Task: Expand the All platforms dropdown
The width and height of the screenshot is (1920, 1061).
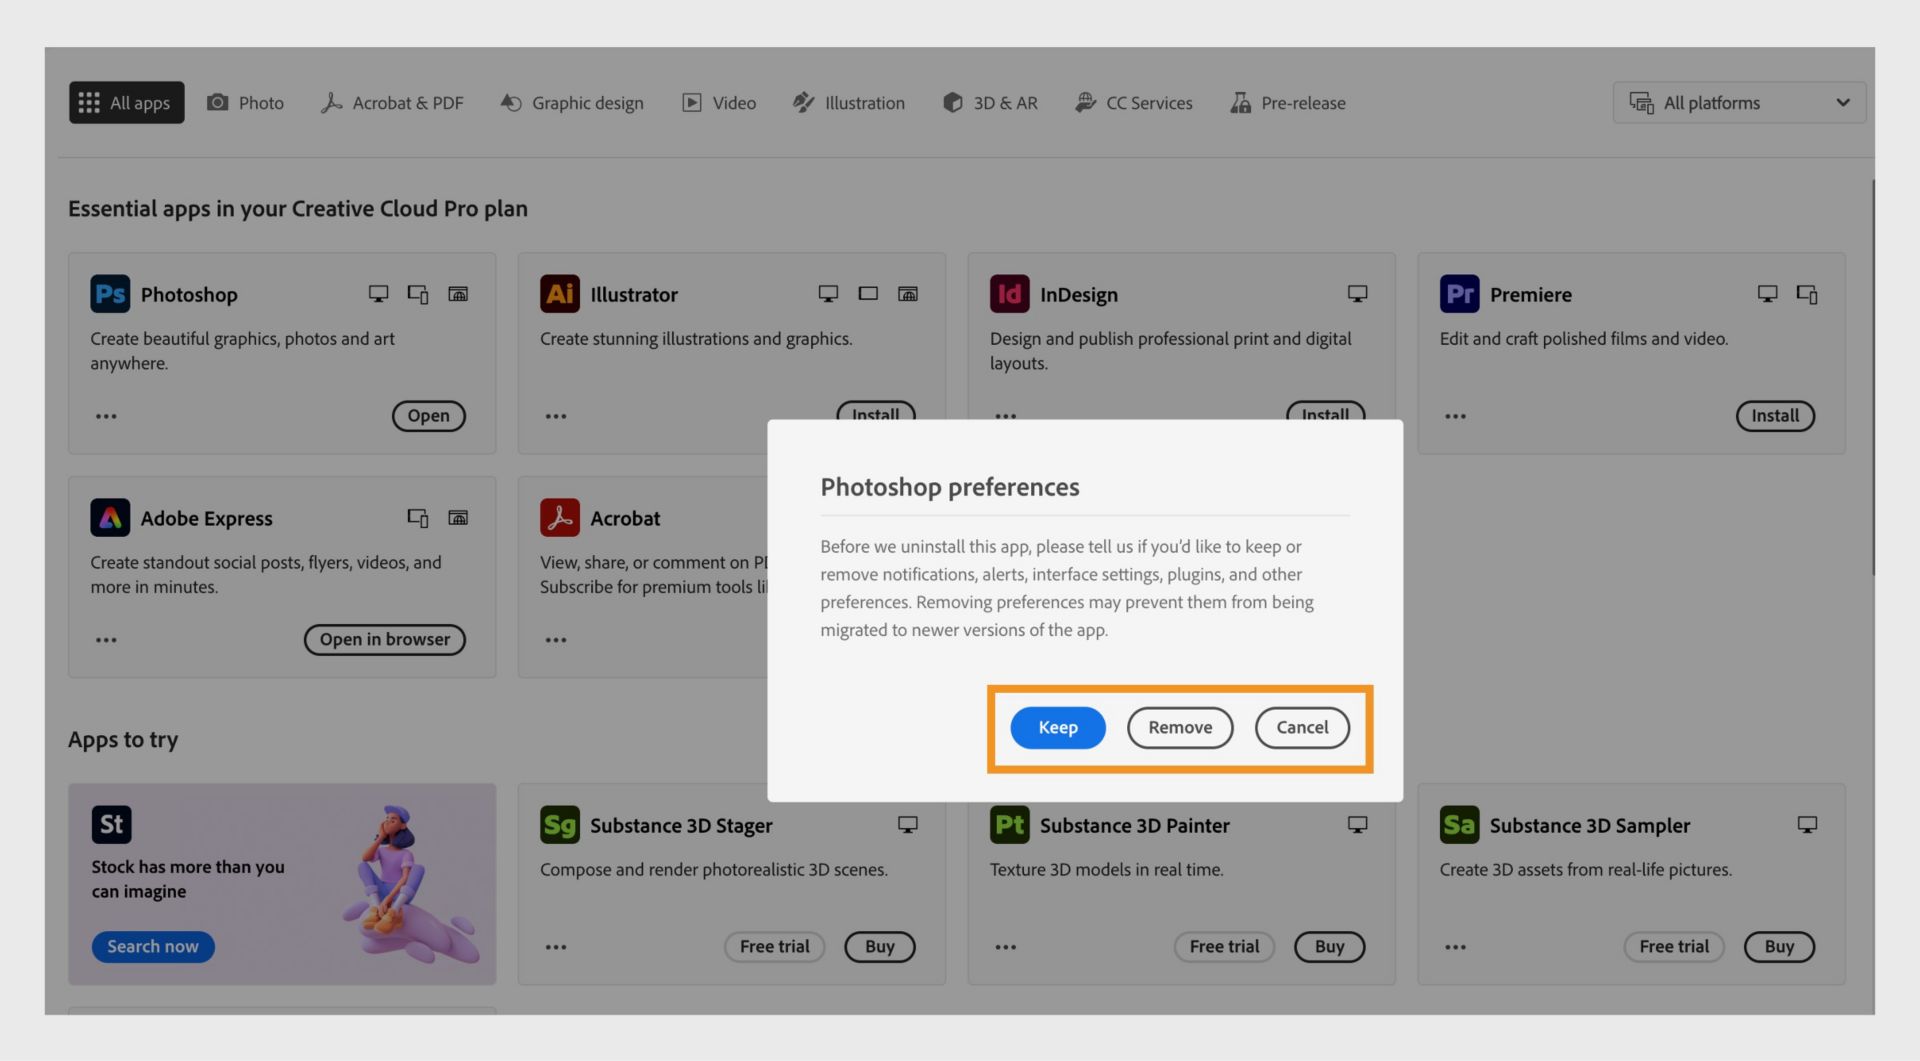Action: point(1739,102)
